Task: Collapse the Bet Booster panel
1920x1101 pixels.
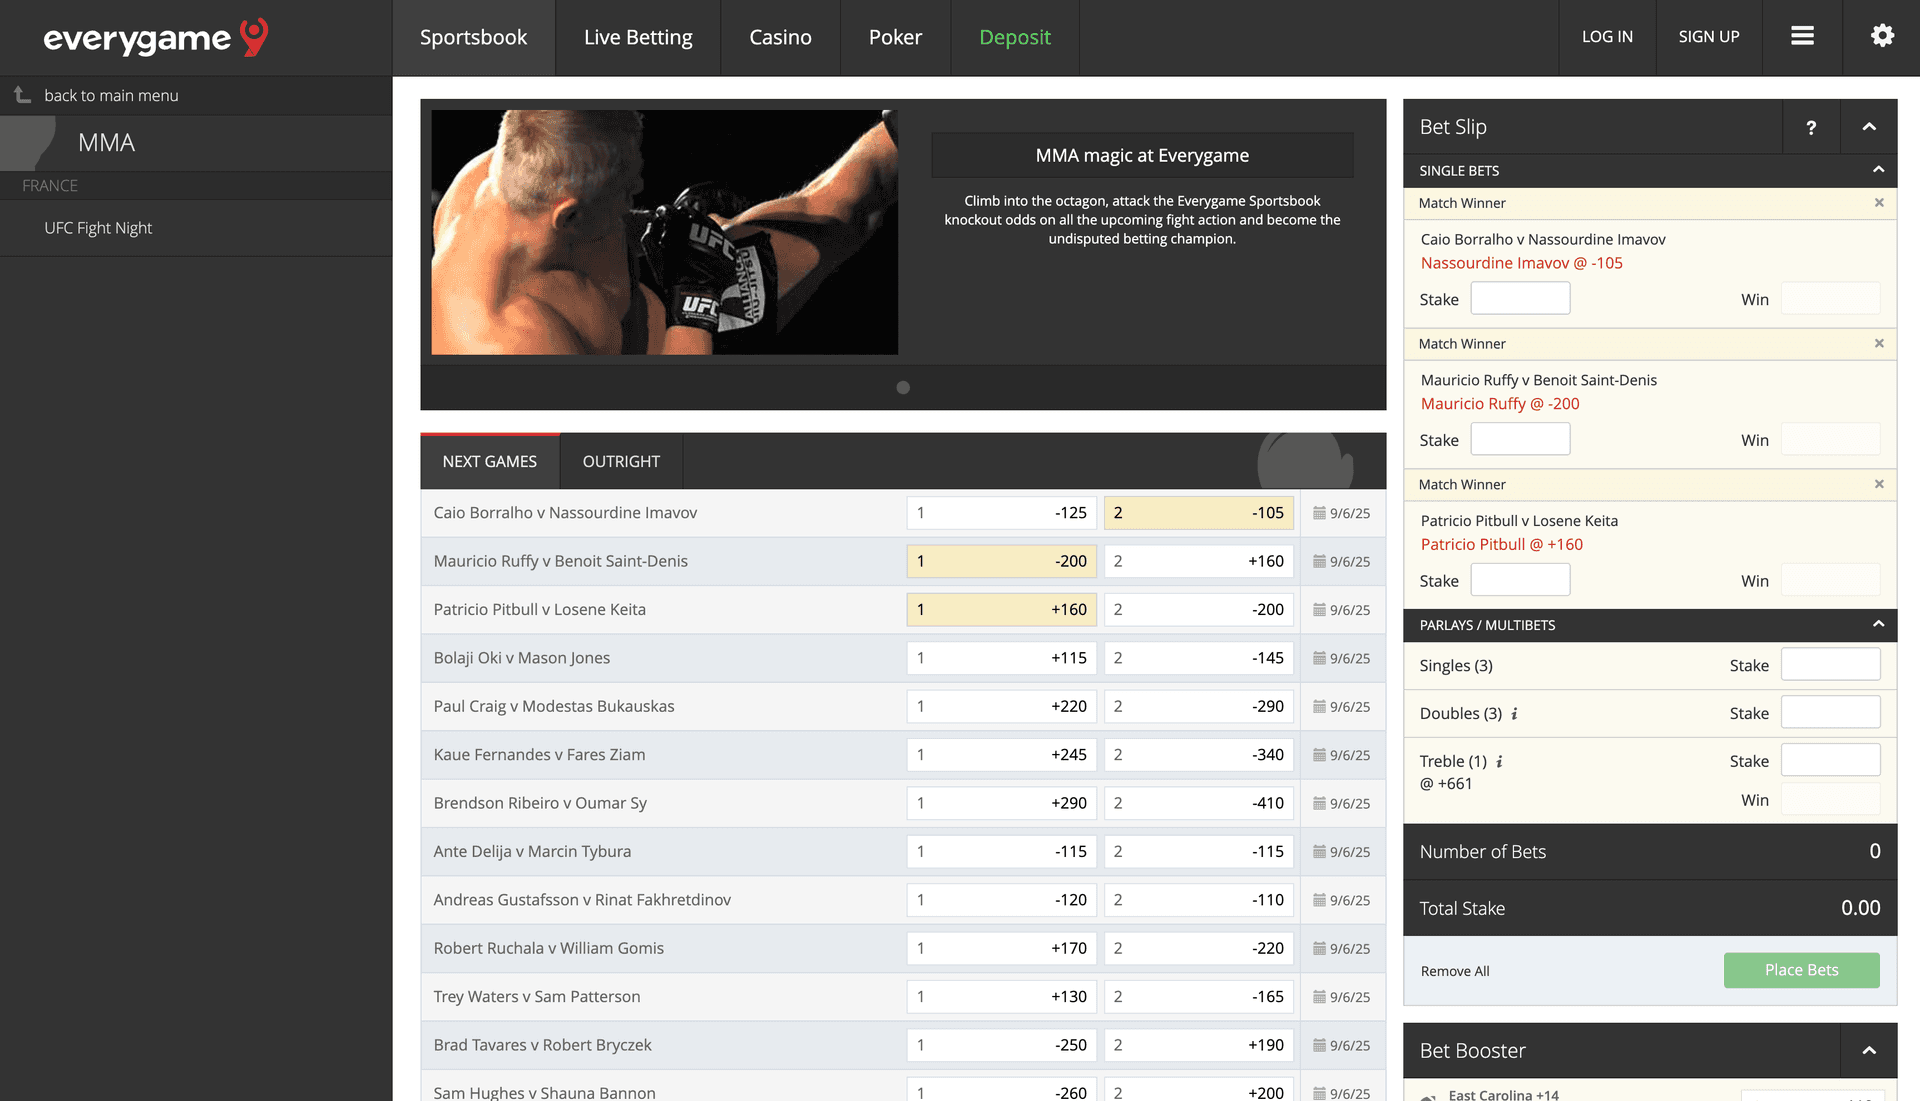Action: pos(1869,1051)
